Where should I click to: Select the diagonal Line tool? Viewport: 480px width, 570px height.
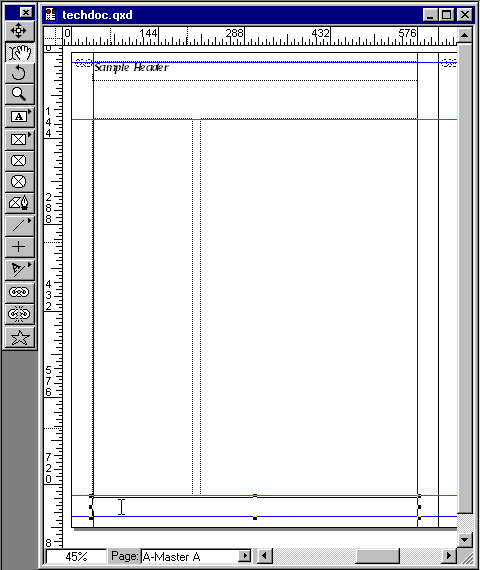pos(20,226)
